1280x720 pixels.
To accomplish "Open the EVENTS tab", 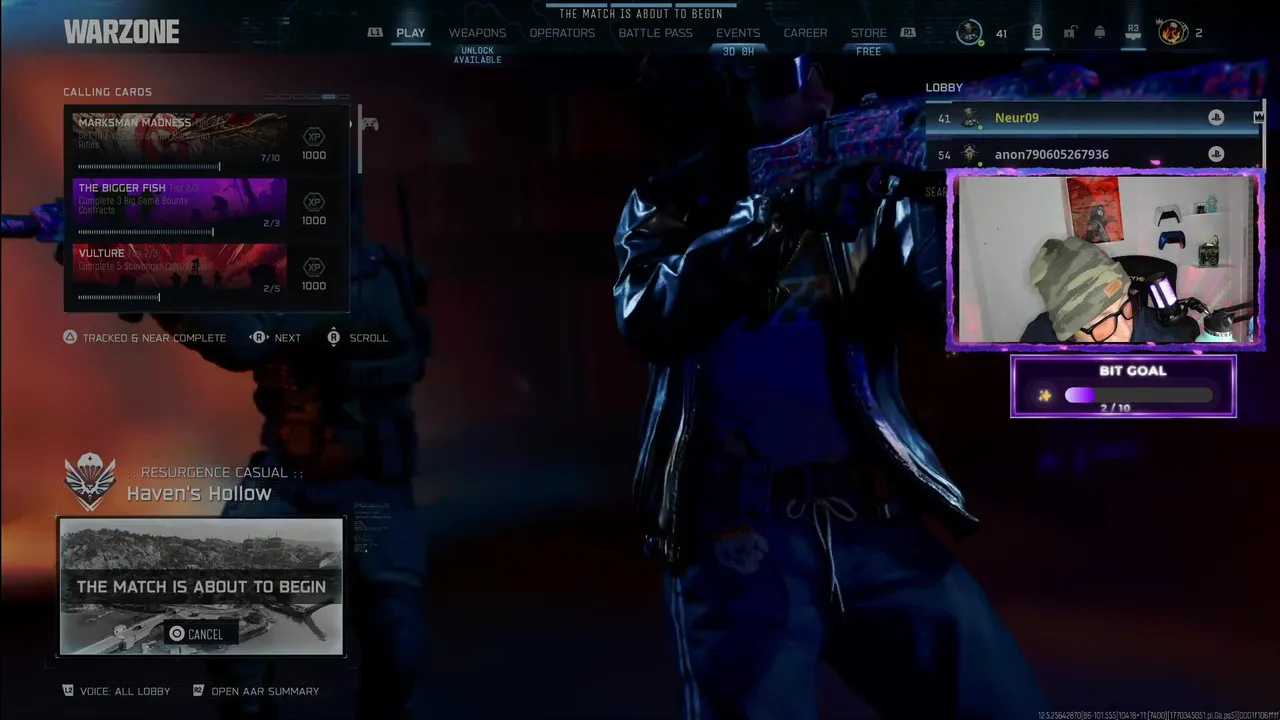I will click(x=738, y=33).
